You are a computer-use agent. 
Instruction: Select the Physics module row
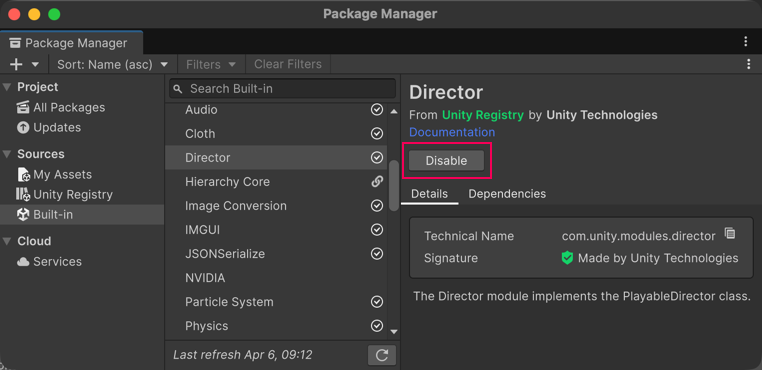(x=276, y=326)
